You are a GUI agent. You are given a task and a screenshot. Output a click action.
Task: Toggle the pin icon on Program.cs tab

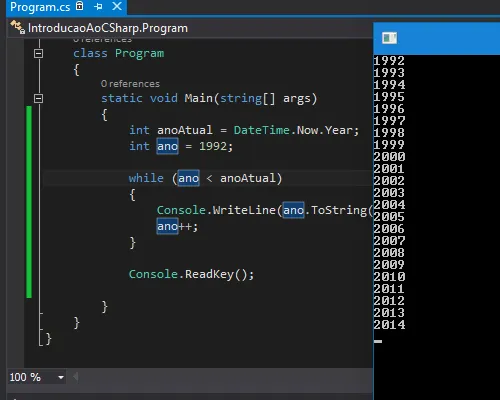[98, 6]
